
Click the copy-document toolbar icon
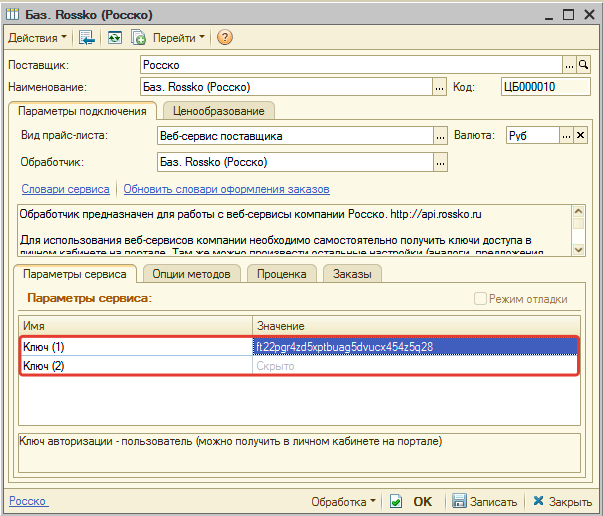(138, 38)
